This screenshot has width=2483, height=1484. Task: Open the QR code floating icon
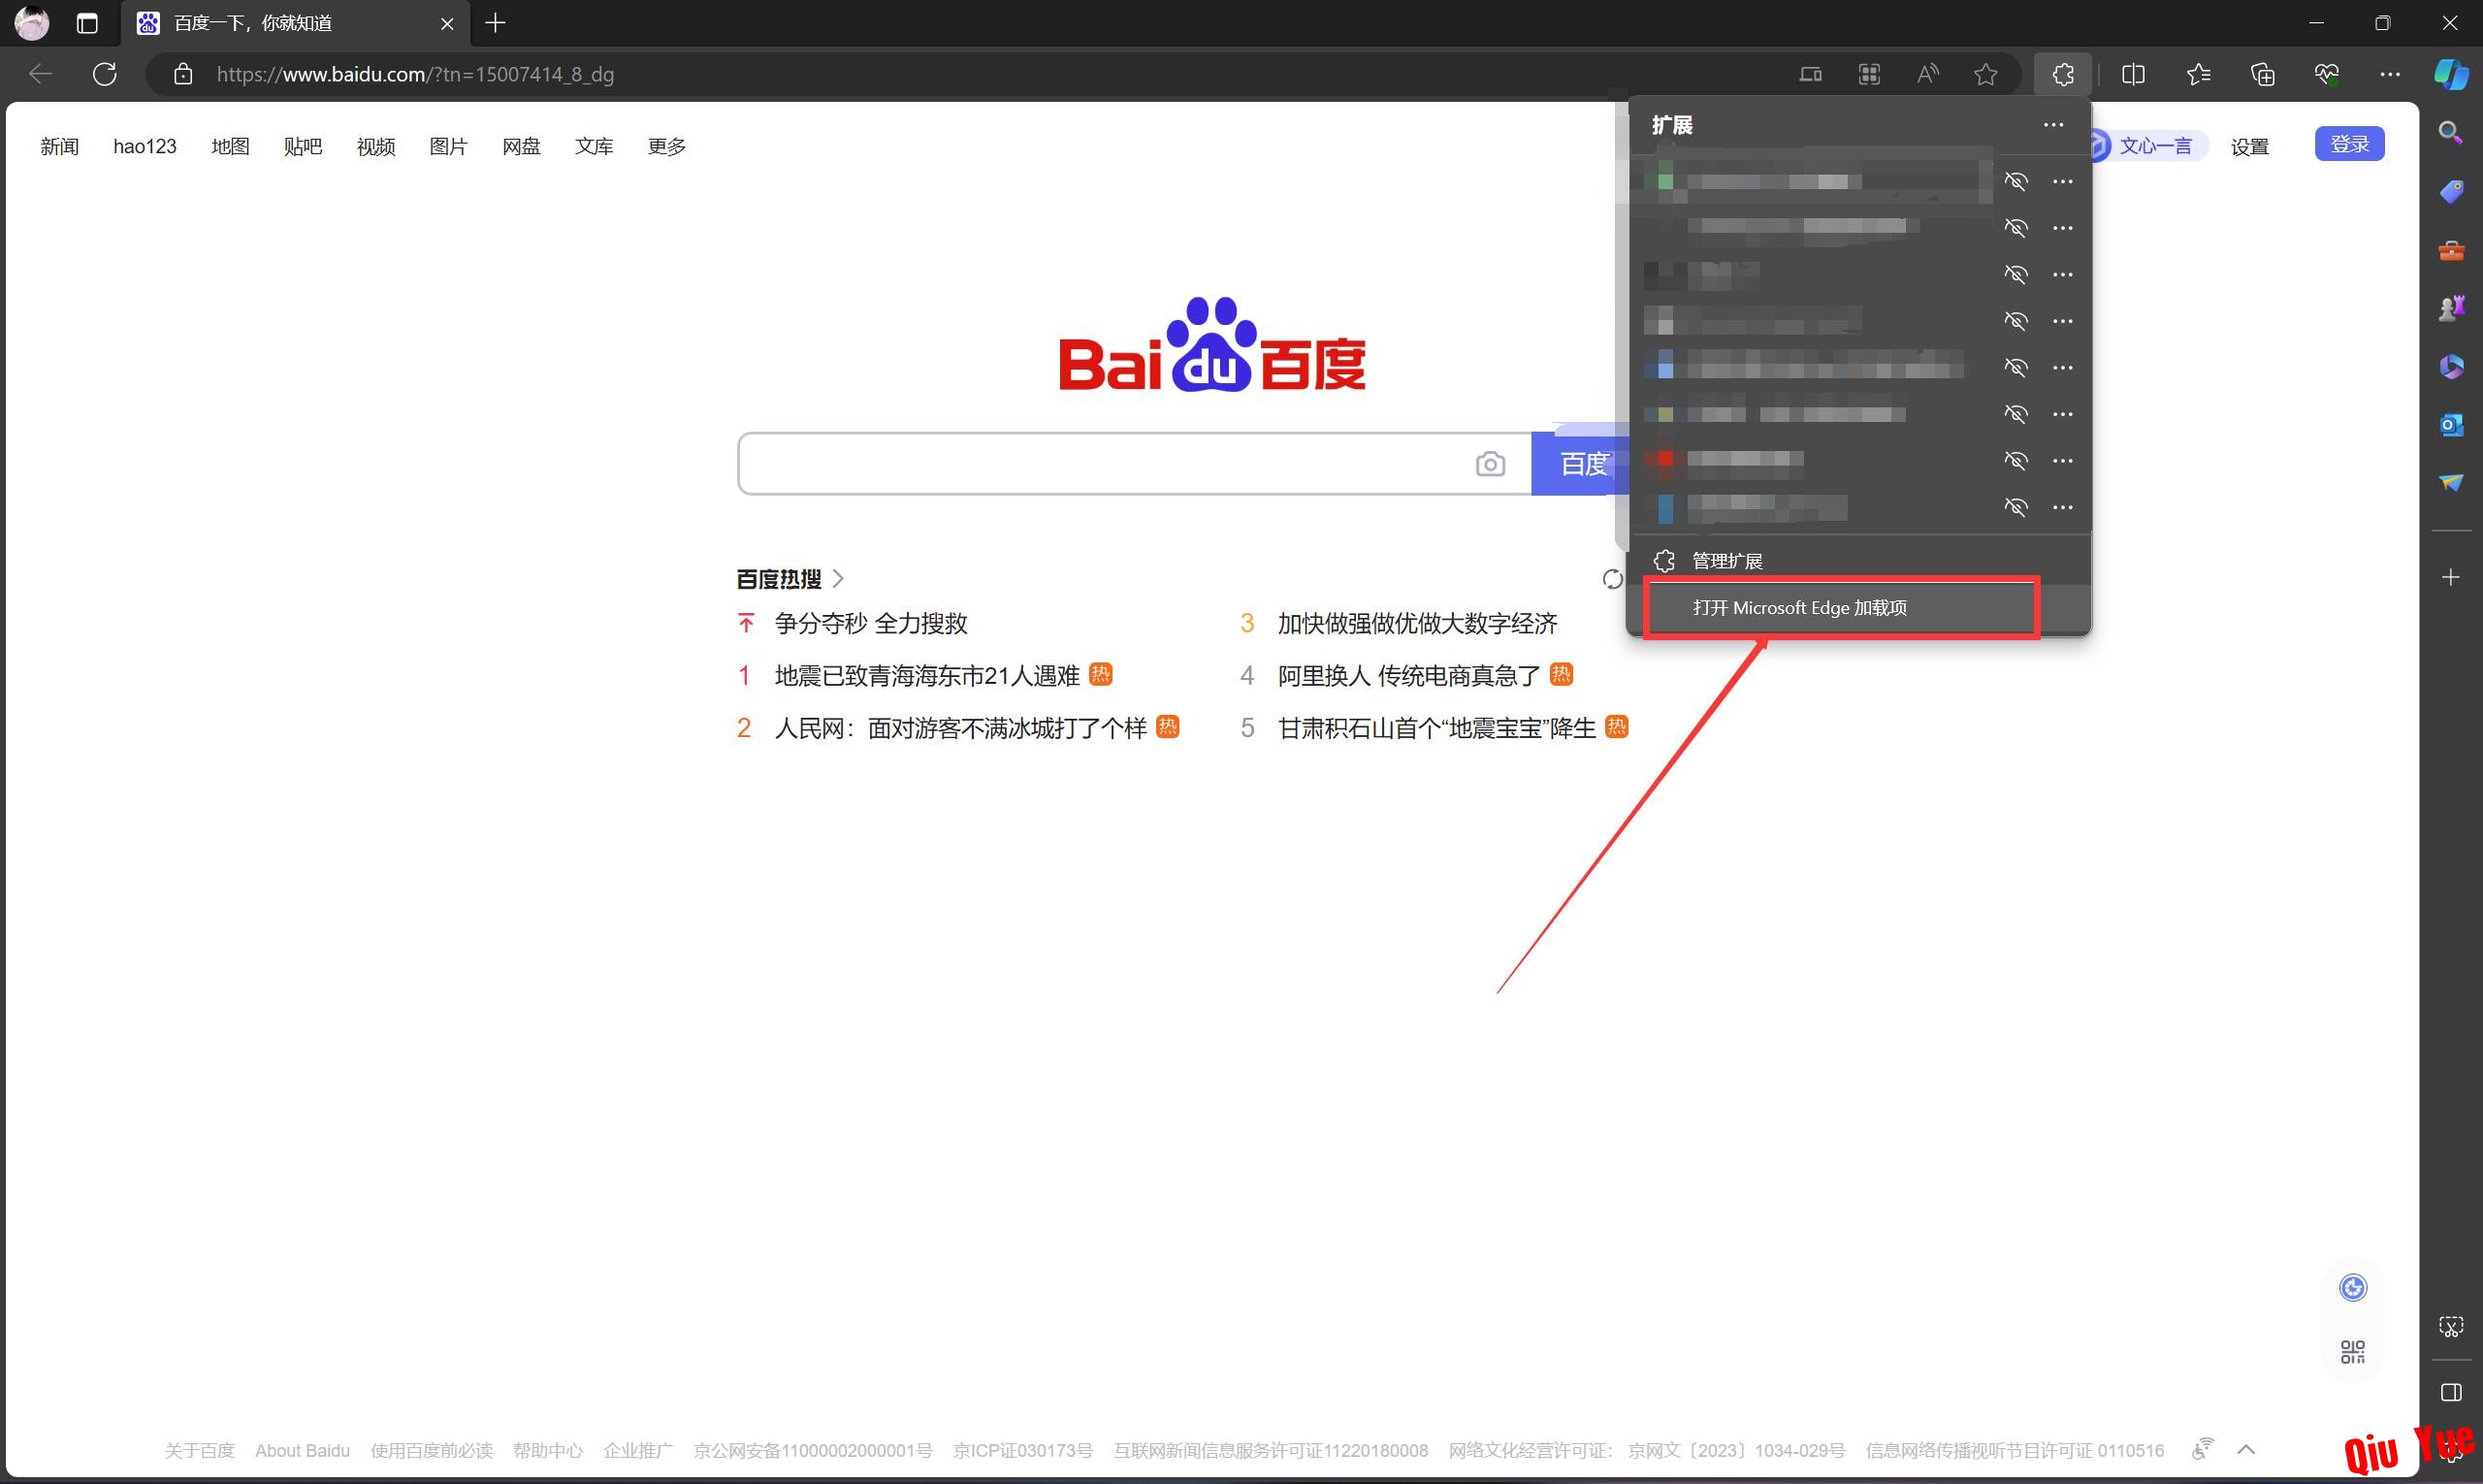2352,1352
